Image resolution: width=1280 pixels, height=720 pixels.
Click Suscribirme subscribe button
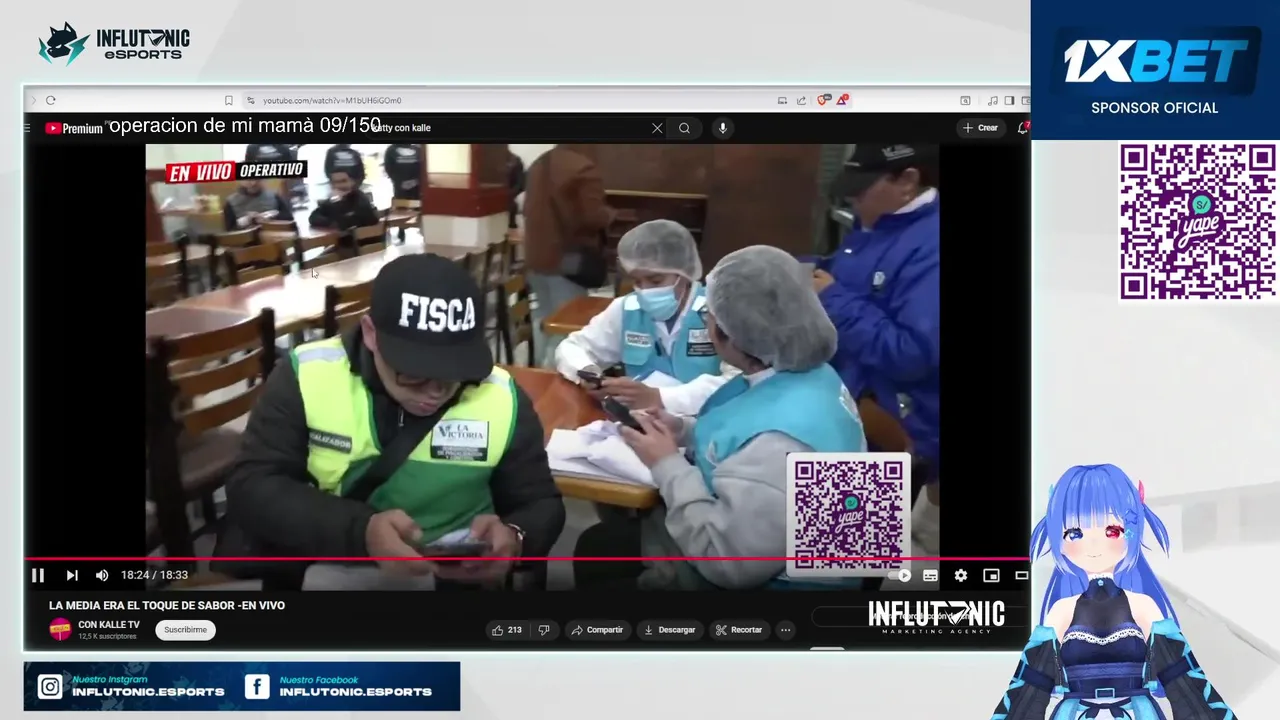click(x=185, y=630)
